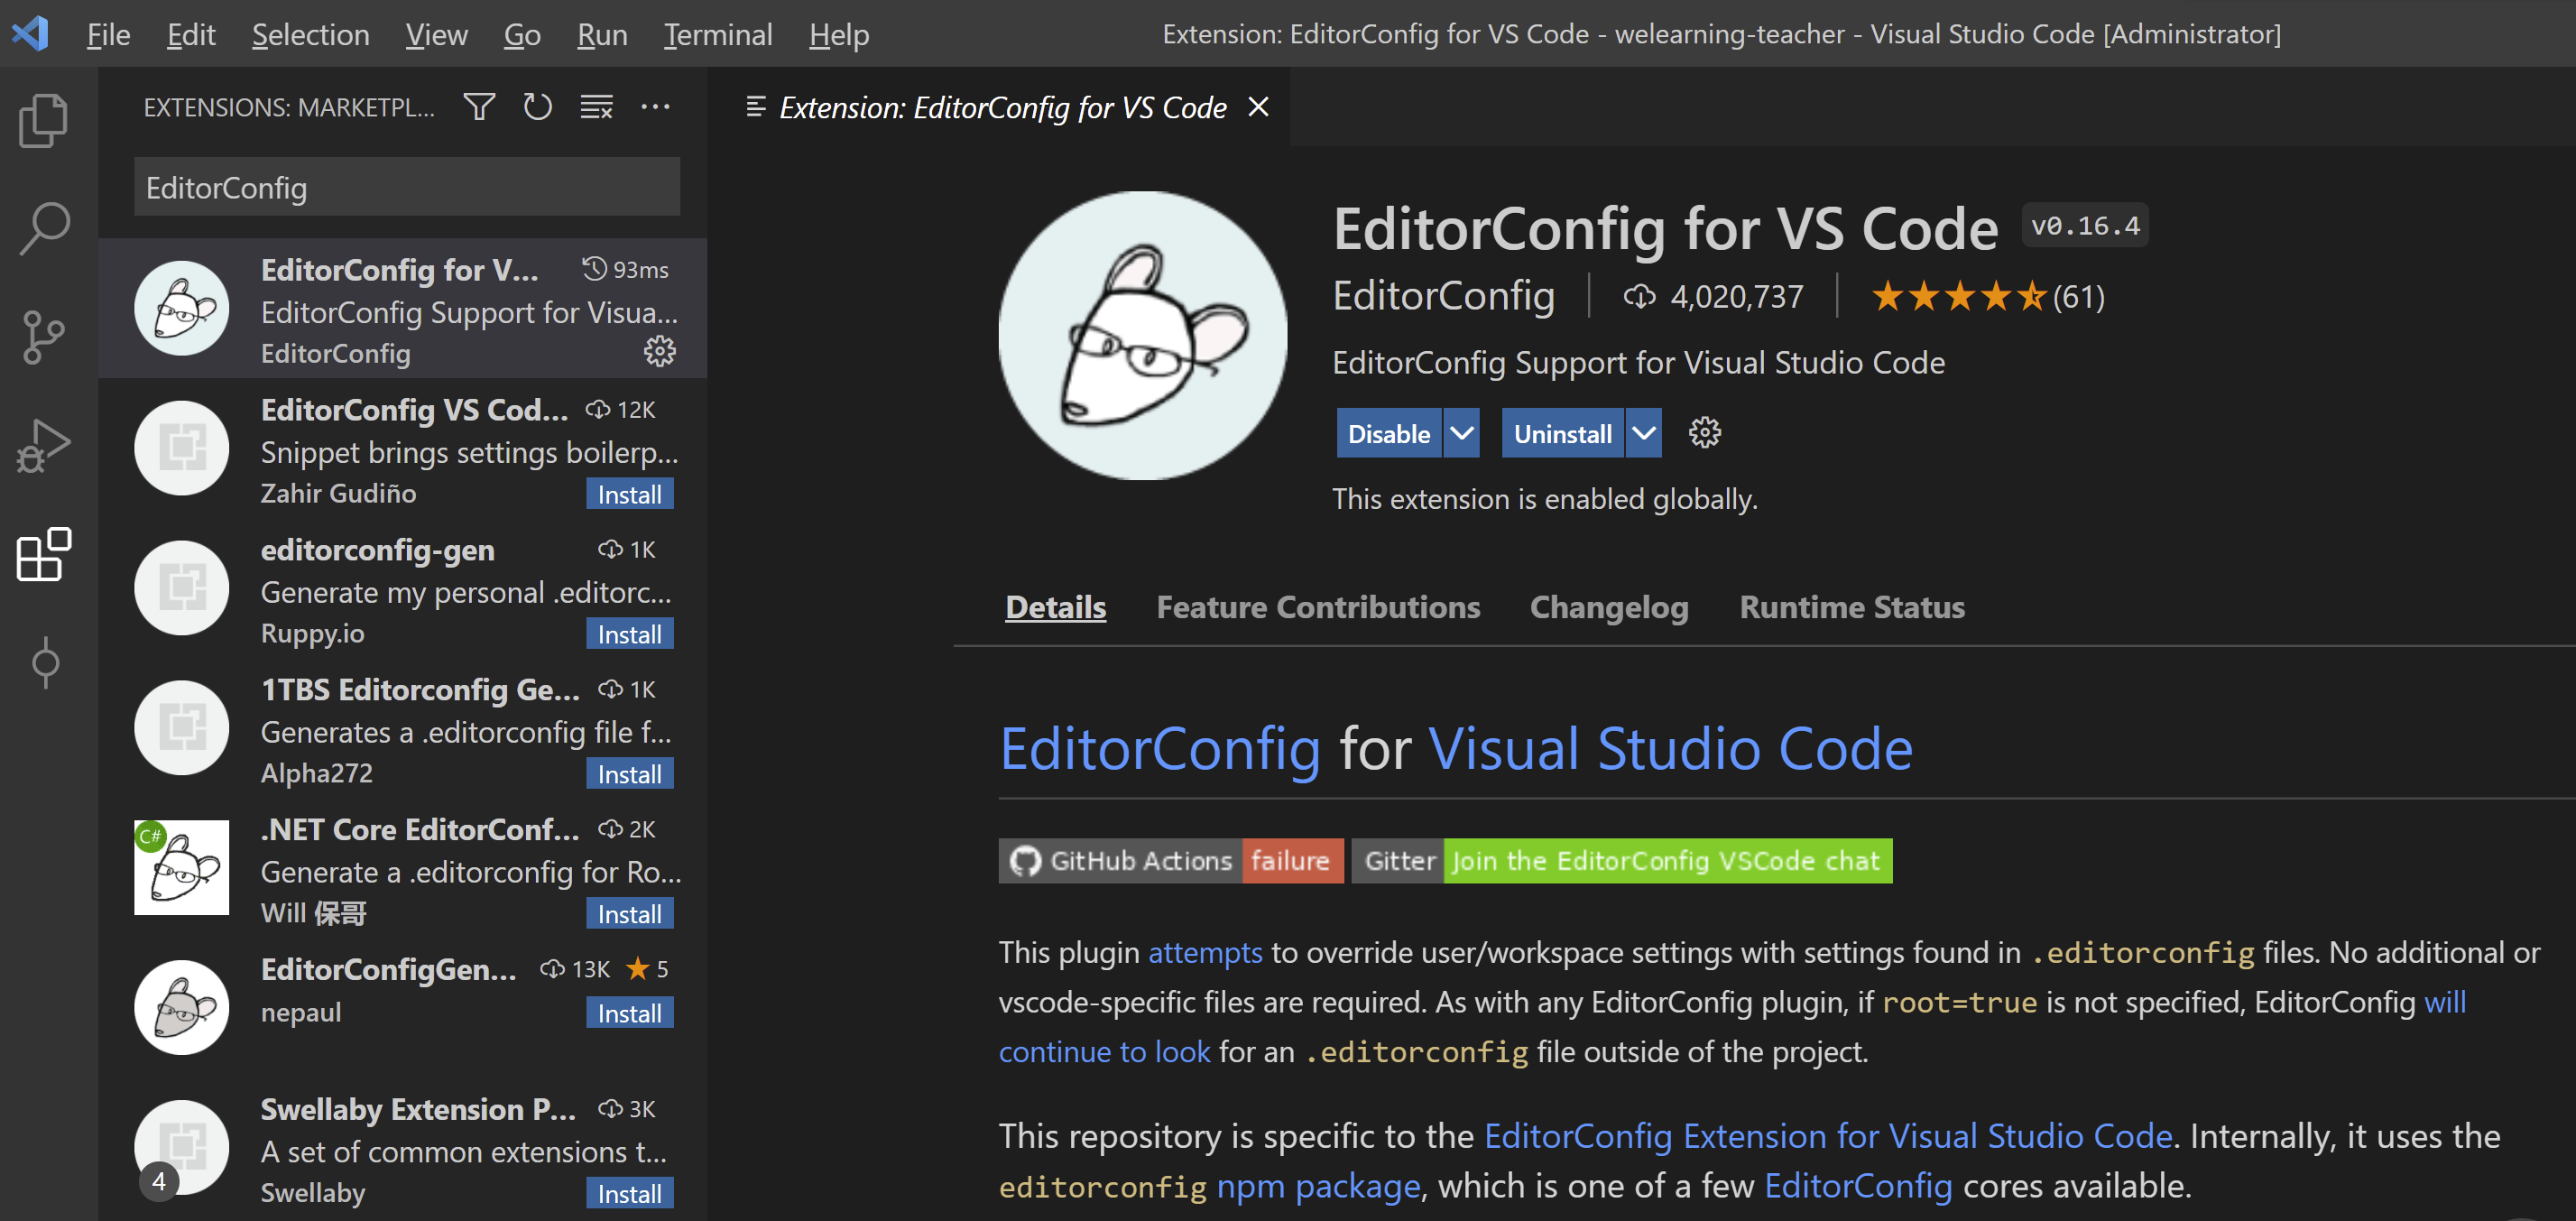Screen dimensions: 2576x1221
Task: Click the EditorConfig publisher name link
Action: pyautogui.click(x=1443, y=296)
